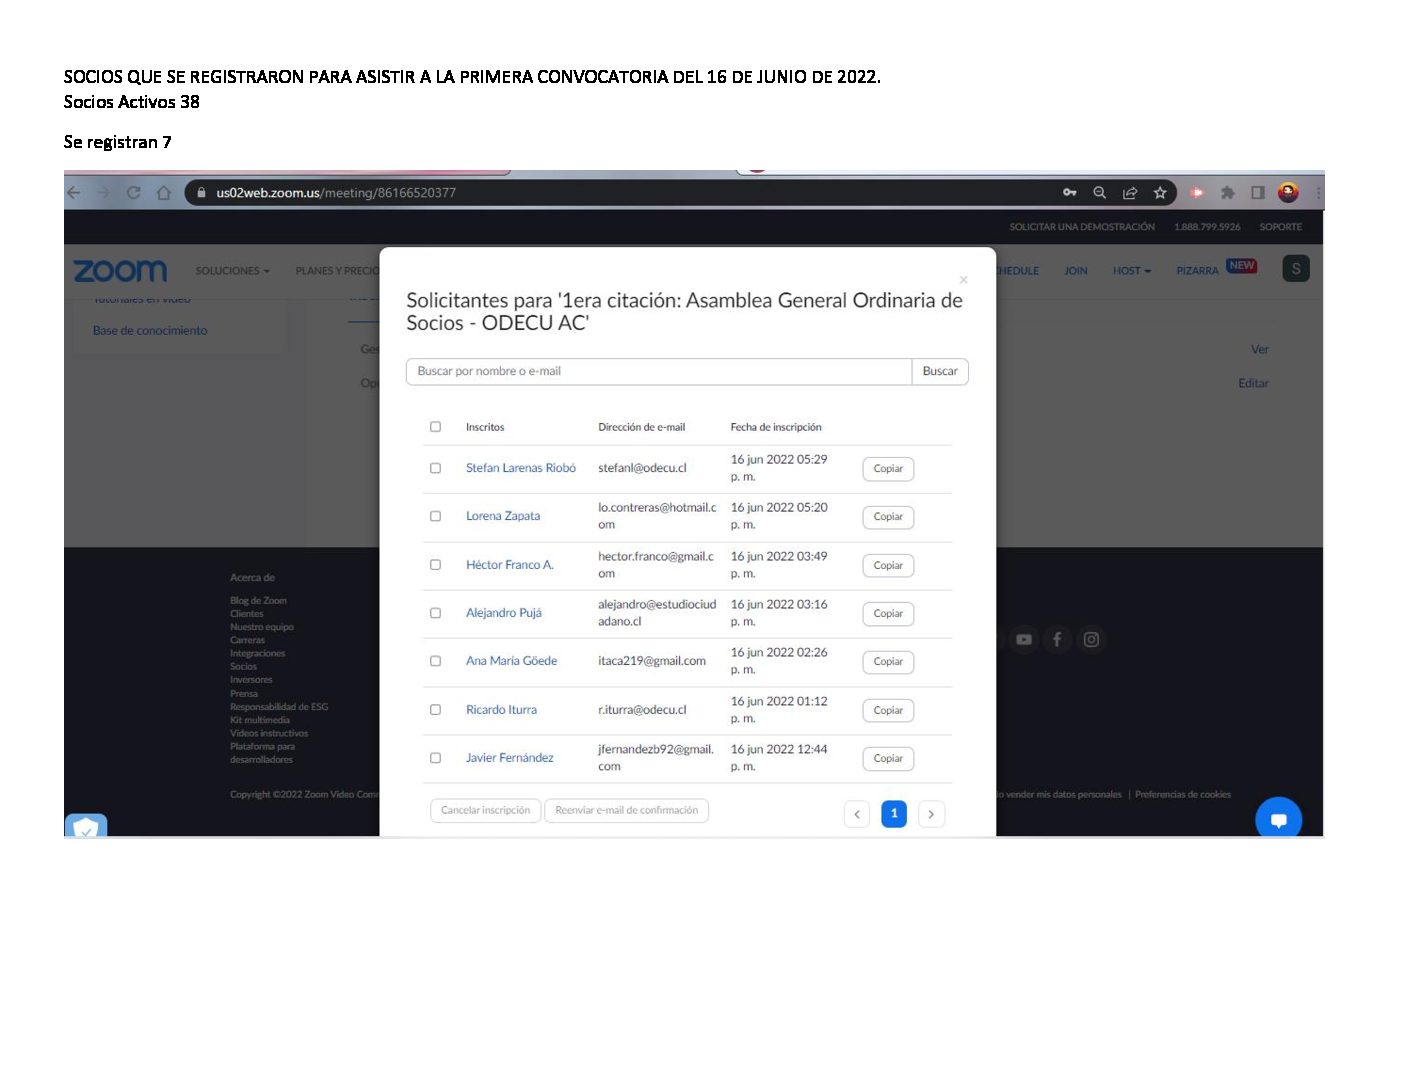This screenshot has height=1088, width=1408.
Task: Click the search by name or e-mail field
Action: [x=658, y=371]
